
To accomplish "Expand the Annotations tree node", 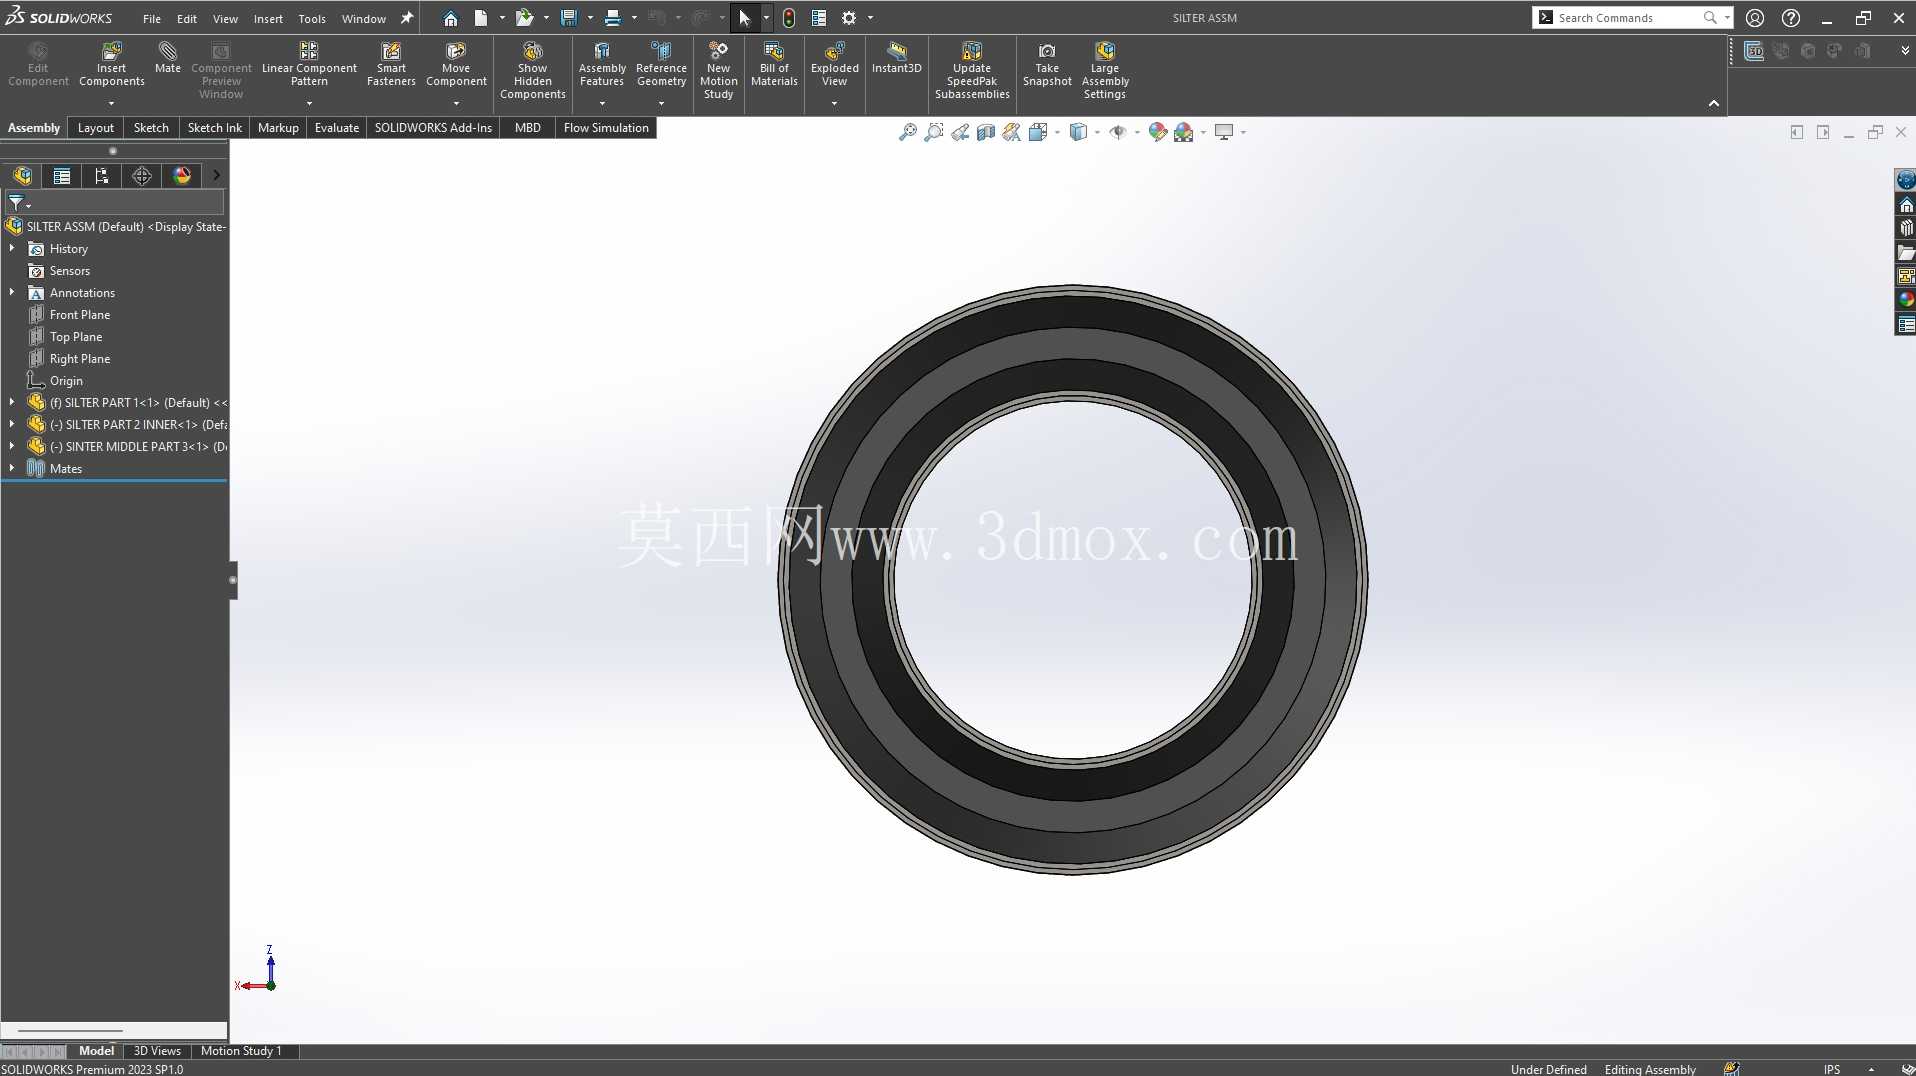I will [12, 292].
